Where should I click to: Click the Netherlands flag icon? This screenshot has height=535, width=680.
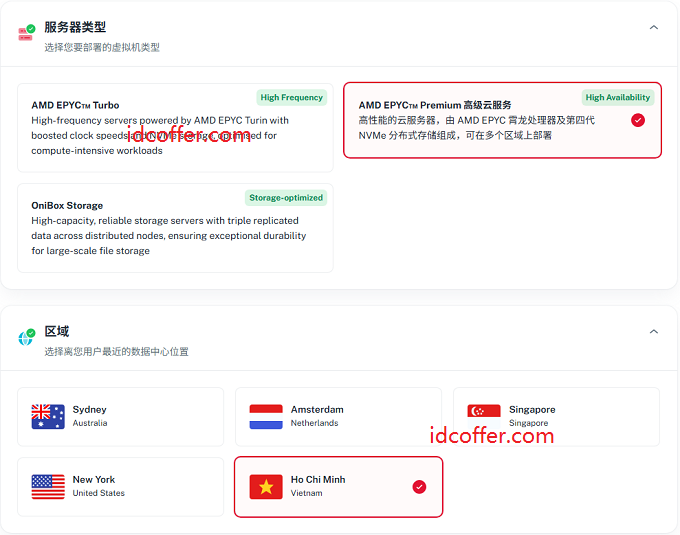click(x=266, y=416)
